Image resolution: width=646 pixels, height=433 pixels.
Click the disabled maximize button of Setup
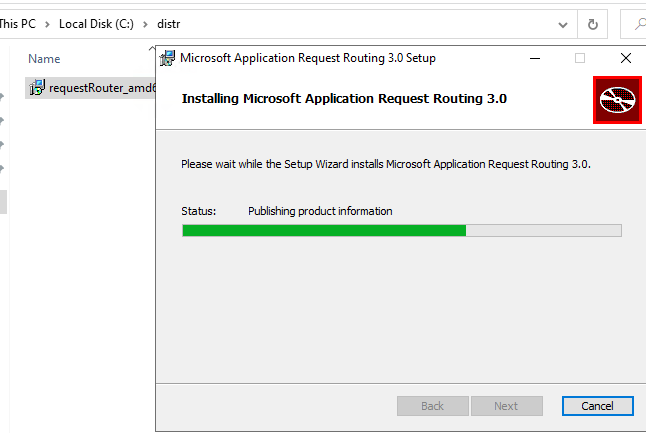tap(580, 58)
